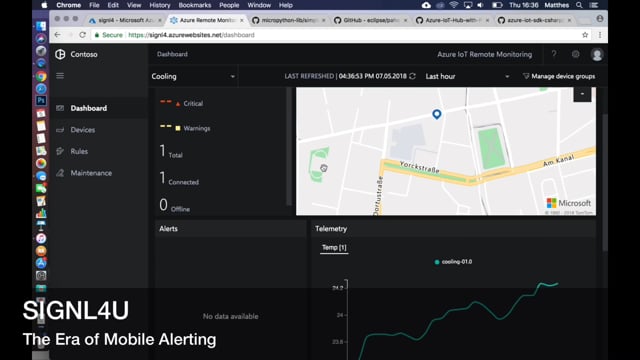Viewport: 640px width, 360px height.
Task: Open Notification Center from menu bar
Action: tap(594, 5)
